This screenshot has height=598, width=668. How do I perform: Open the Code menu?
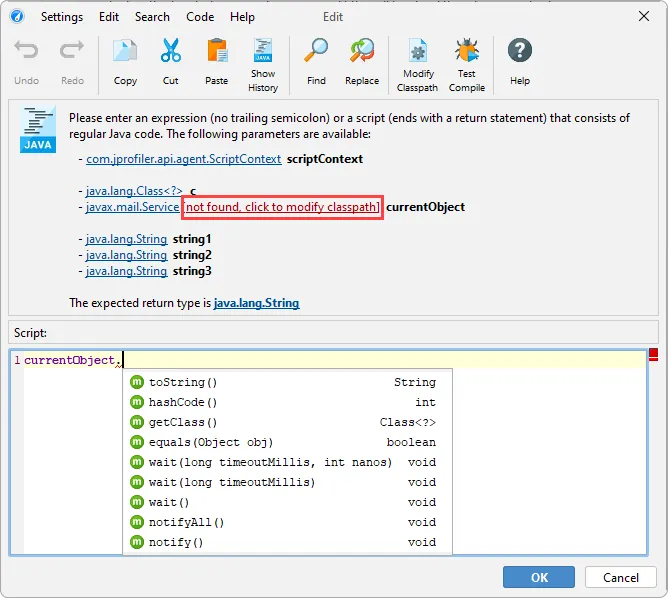point(200,17)
